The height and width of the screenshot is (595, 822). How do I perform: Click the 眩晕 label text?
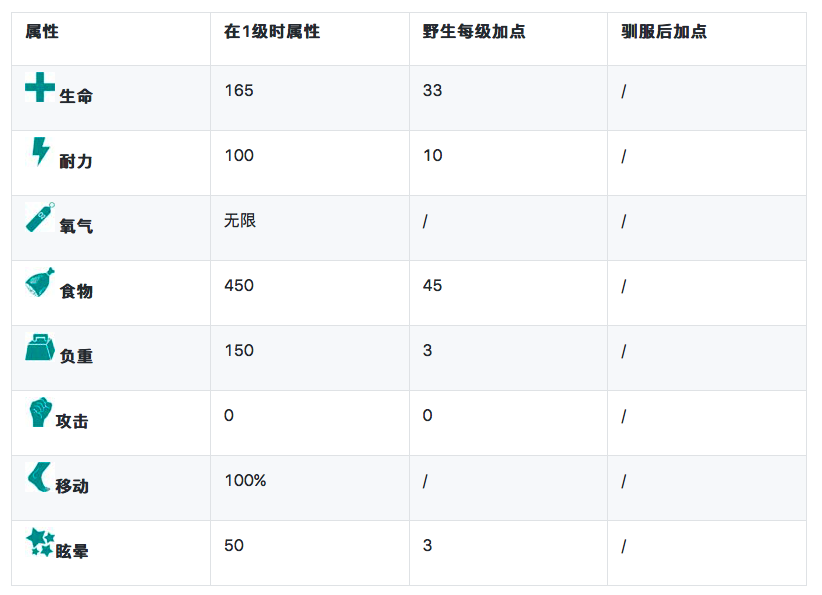tap(72, 551)
